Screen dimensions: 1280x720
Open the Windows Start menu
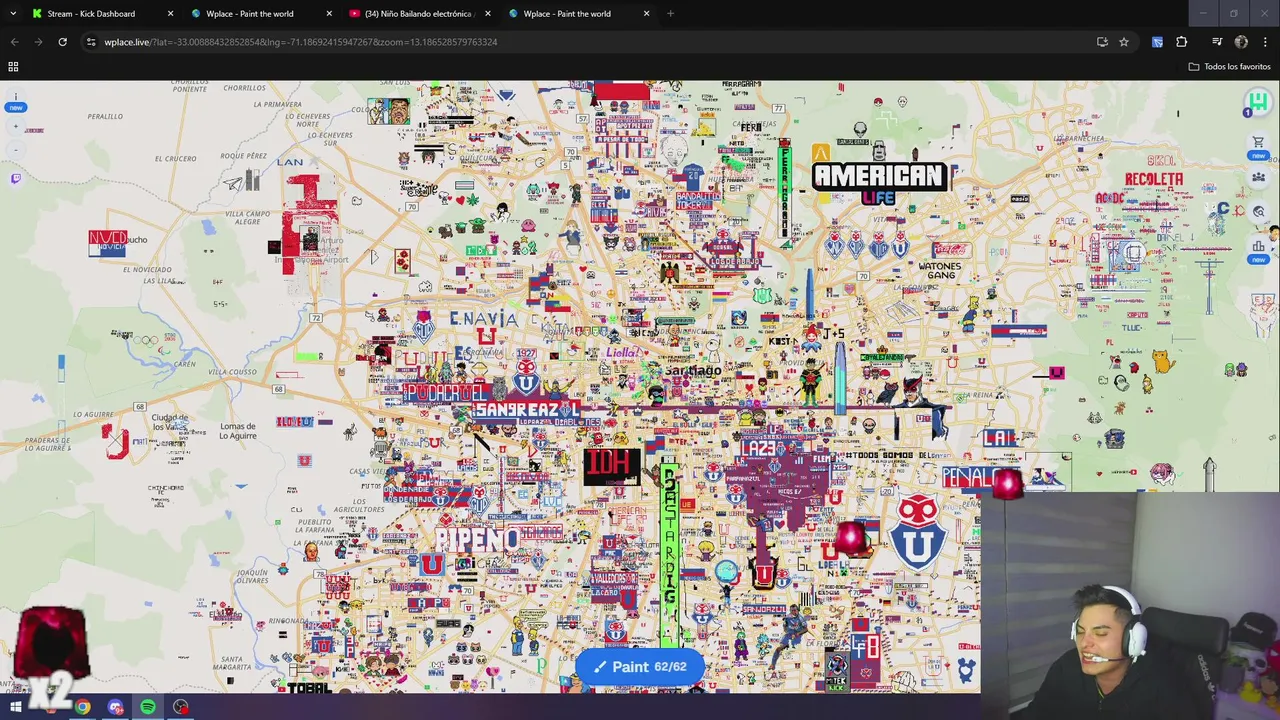[x=16, y=707]
